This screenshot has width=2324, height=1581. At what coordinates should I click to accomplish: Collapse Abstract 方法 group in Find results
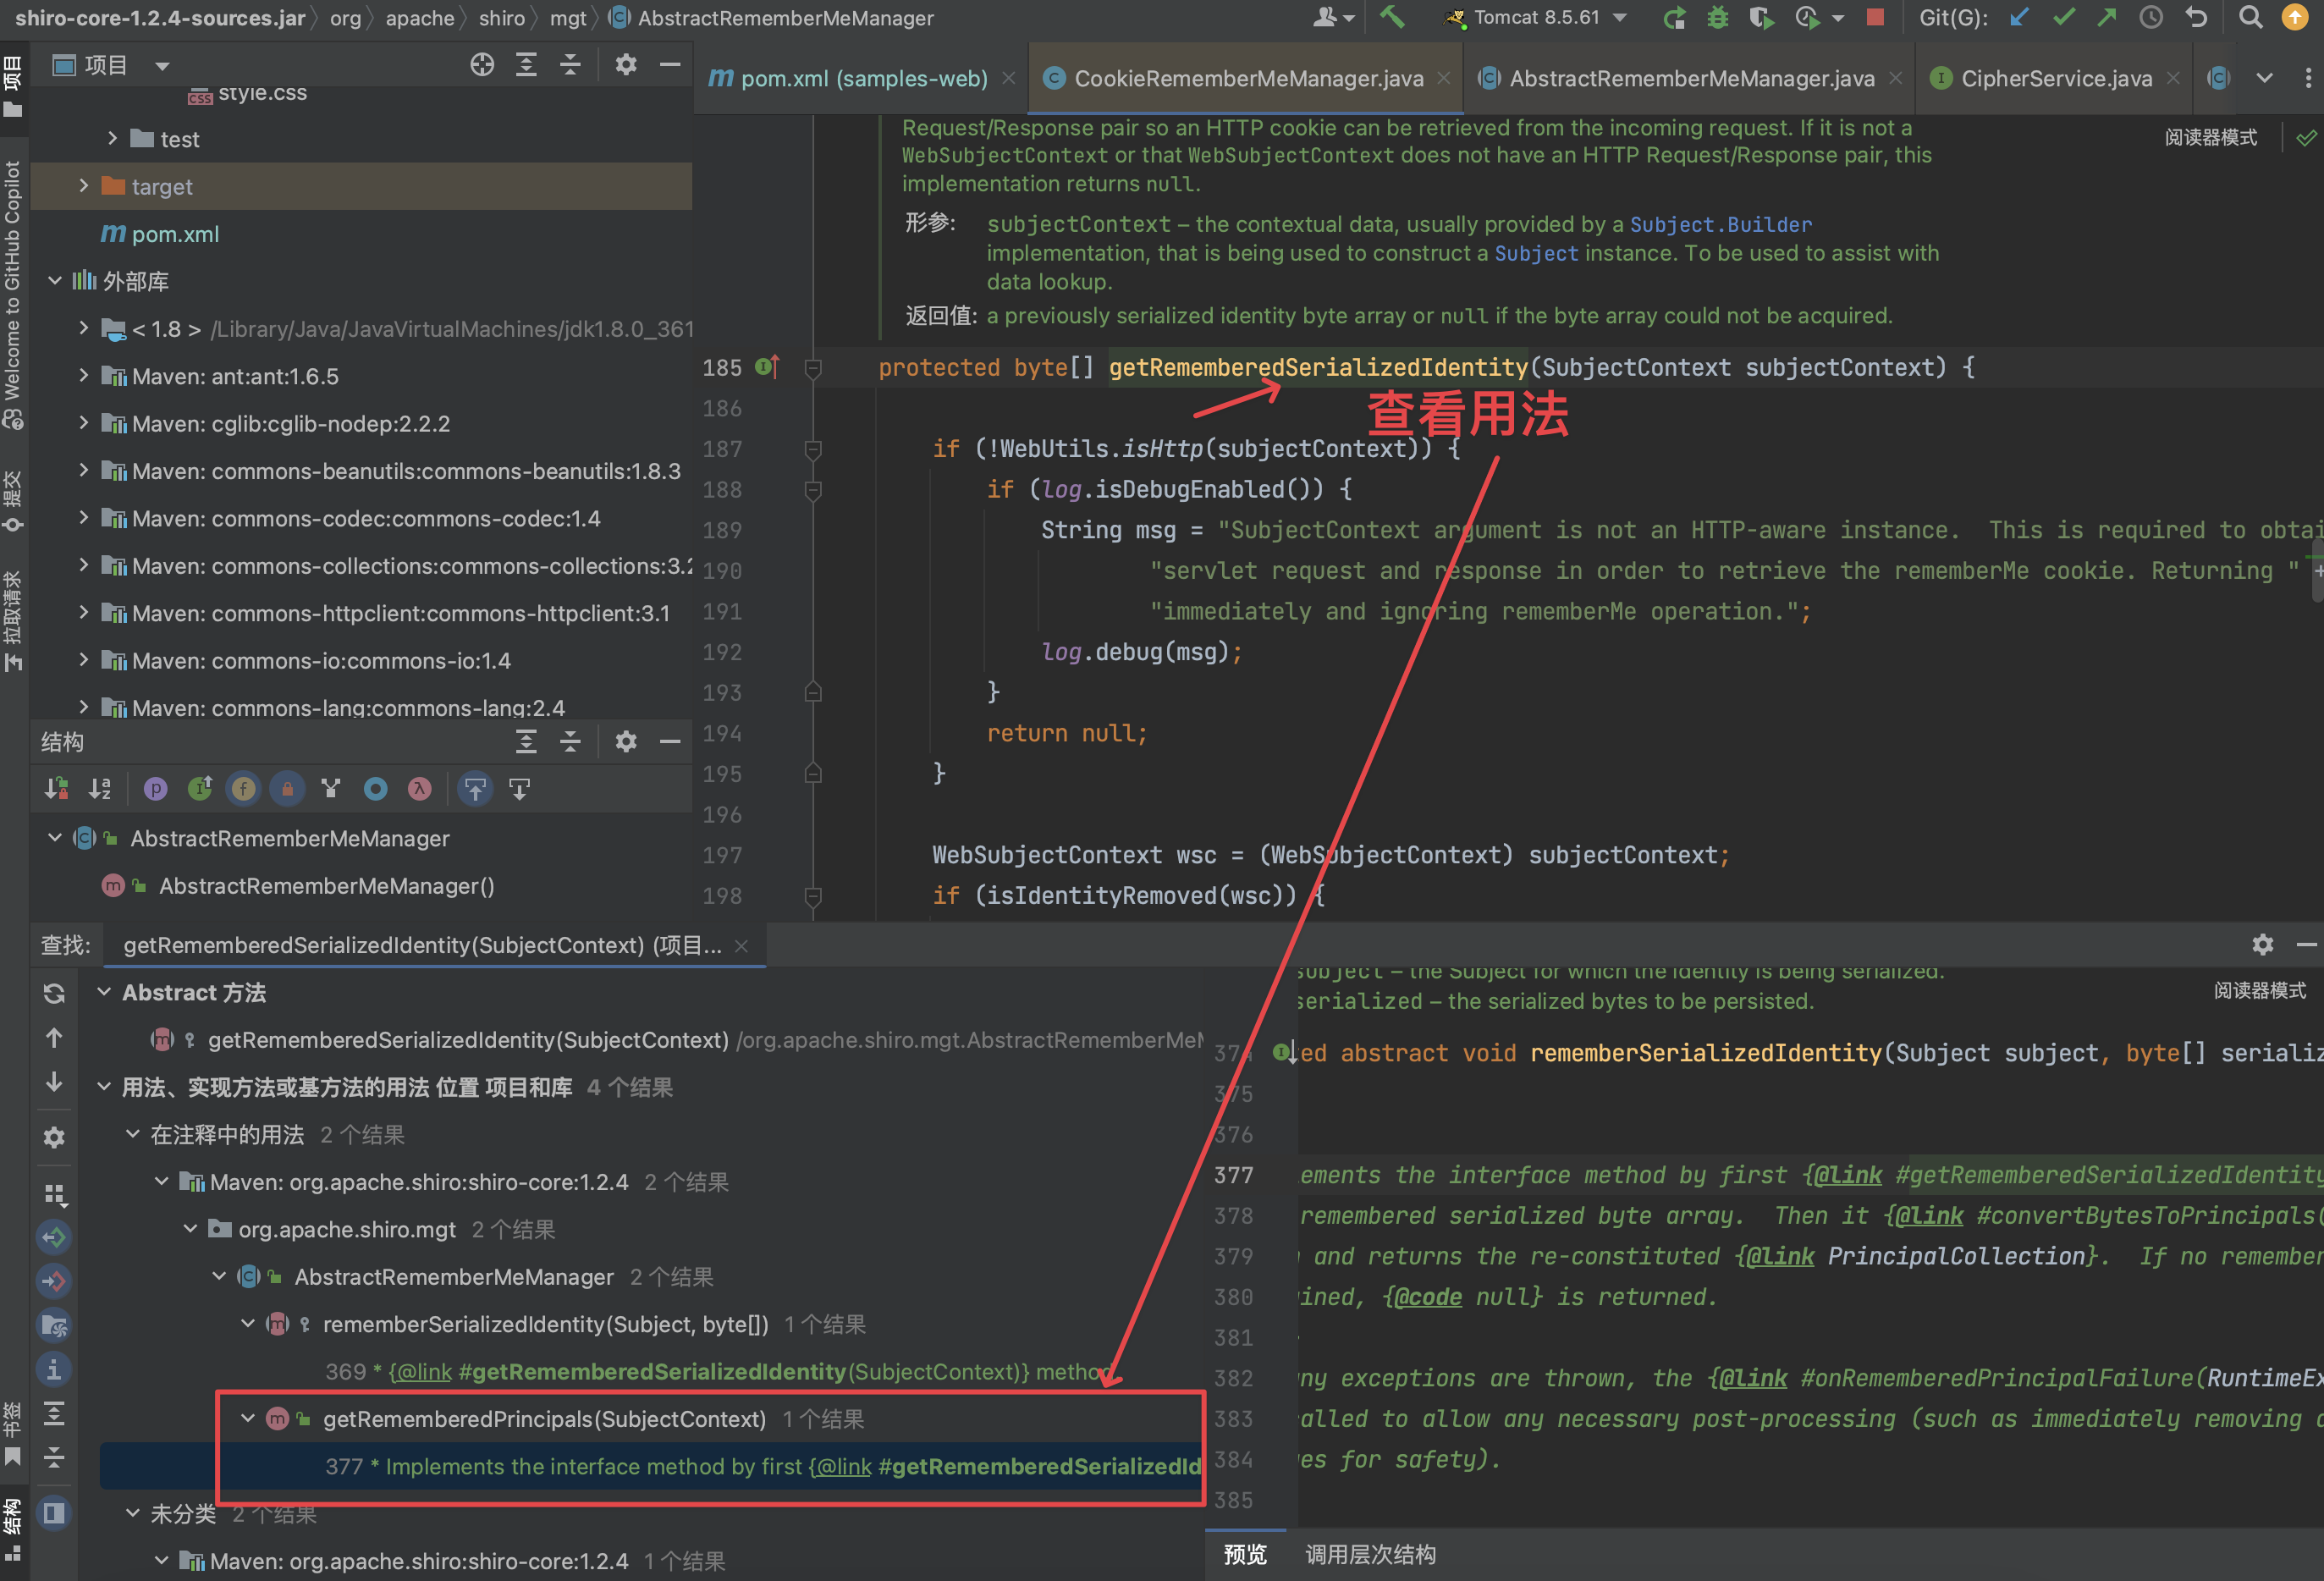point(103,992)
